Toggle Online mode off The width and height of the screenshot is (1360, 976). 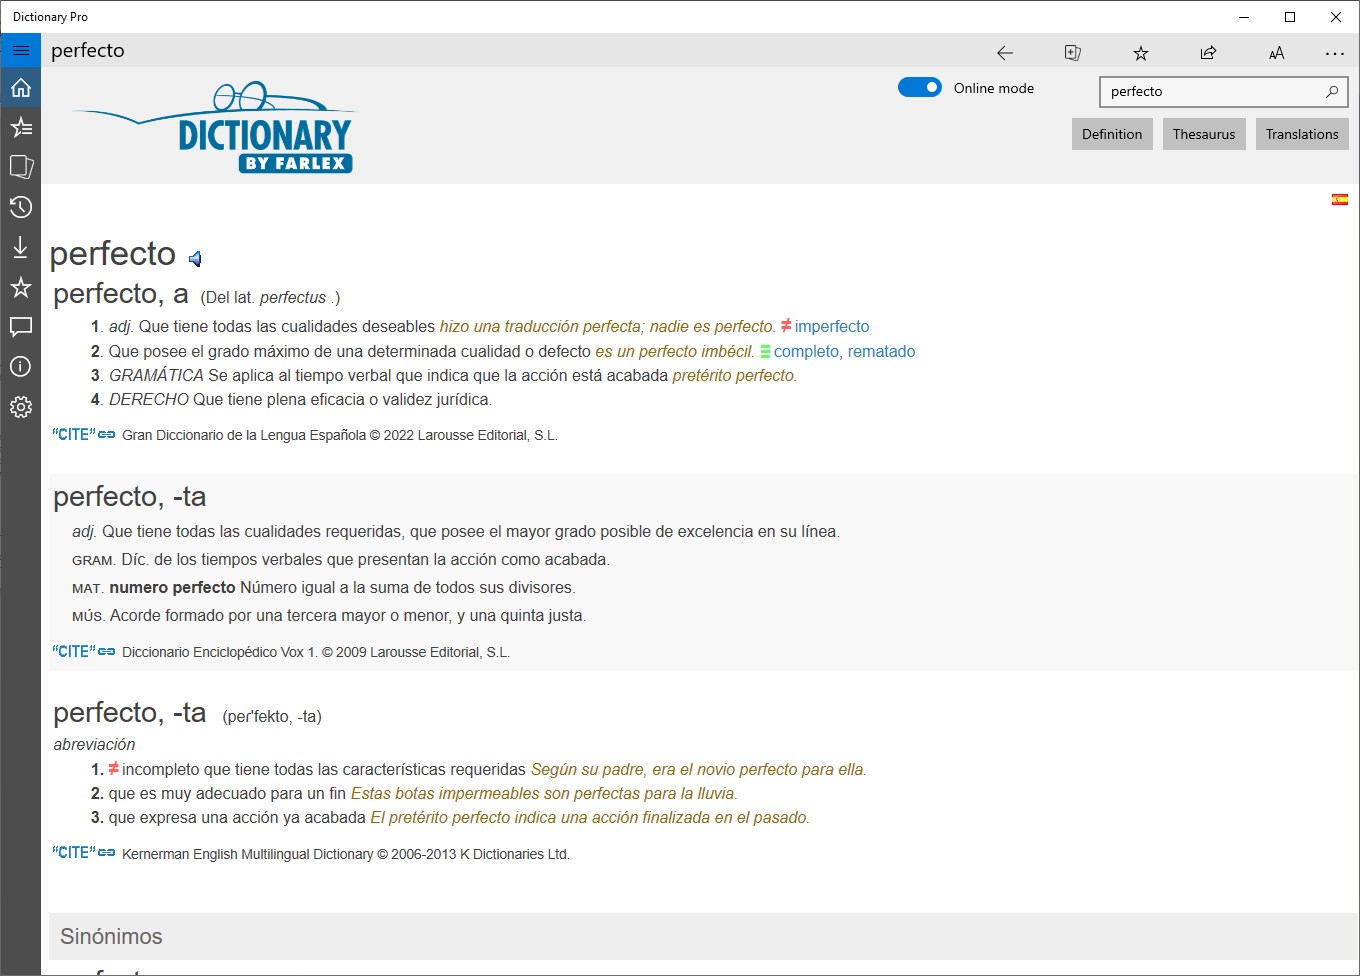[919, 87]
